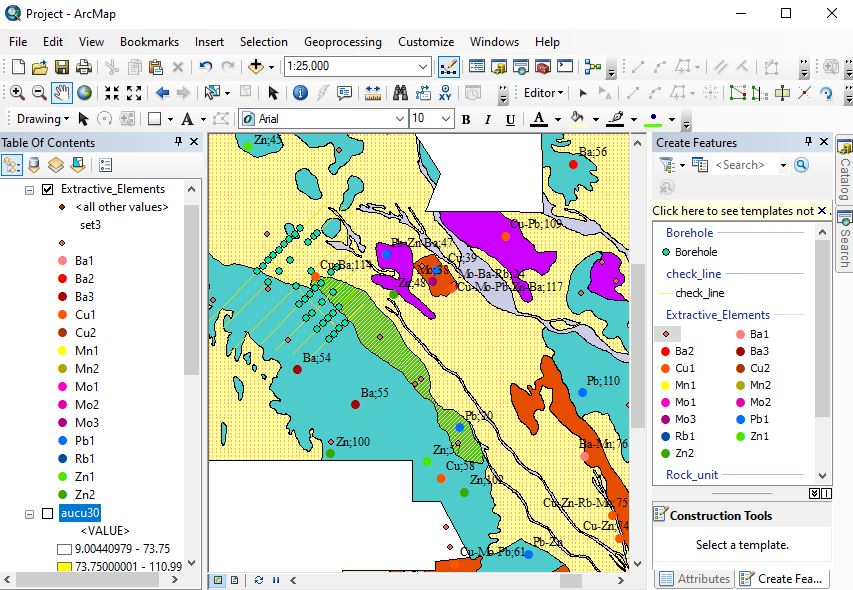Undo the last action
Screen dimensions: 853x590
point(205,66)
